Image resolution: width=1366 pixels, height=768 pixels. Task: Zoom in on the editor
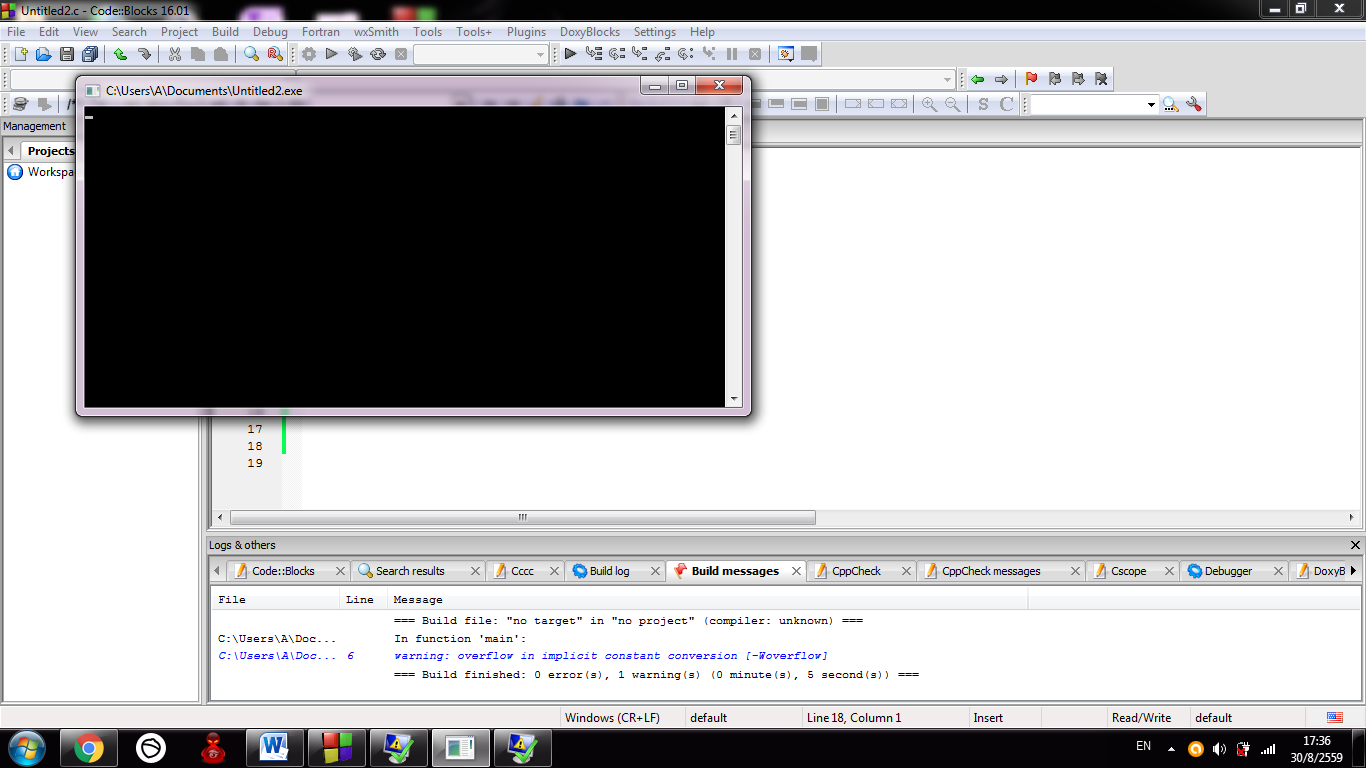click(x=930, y=104)
